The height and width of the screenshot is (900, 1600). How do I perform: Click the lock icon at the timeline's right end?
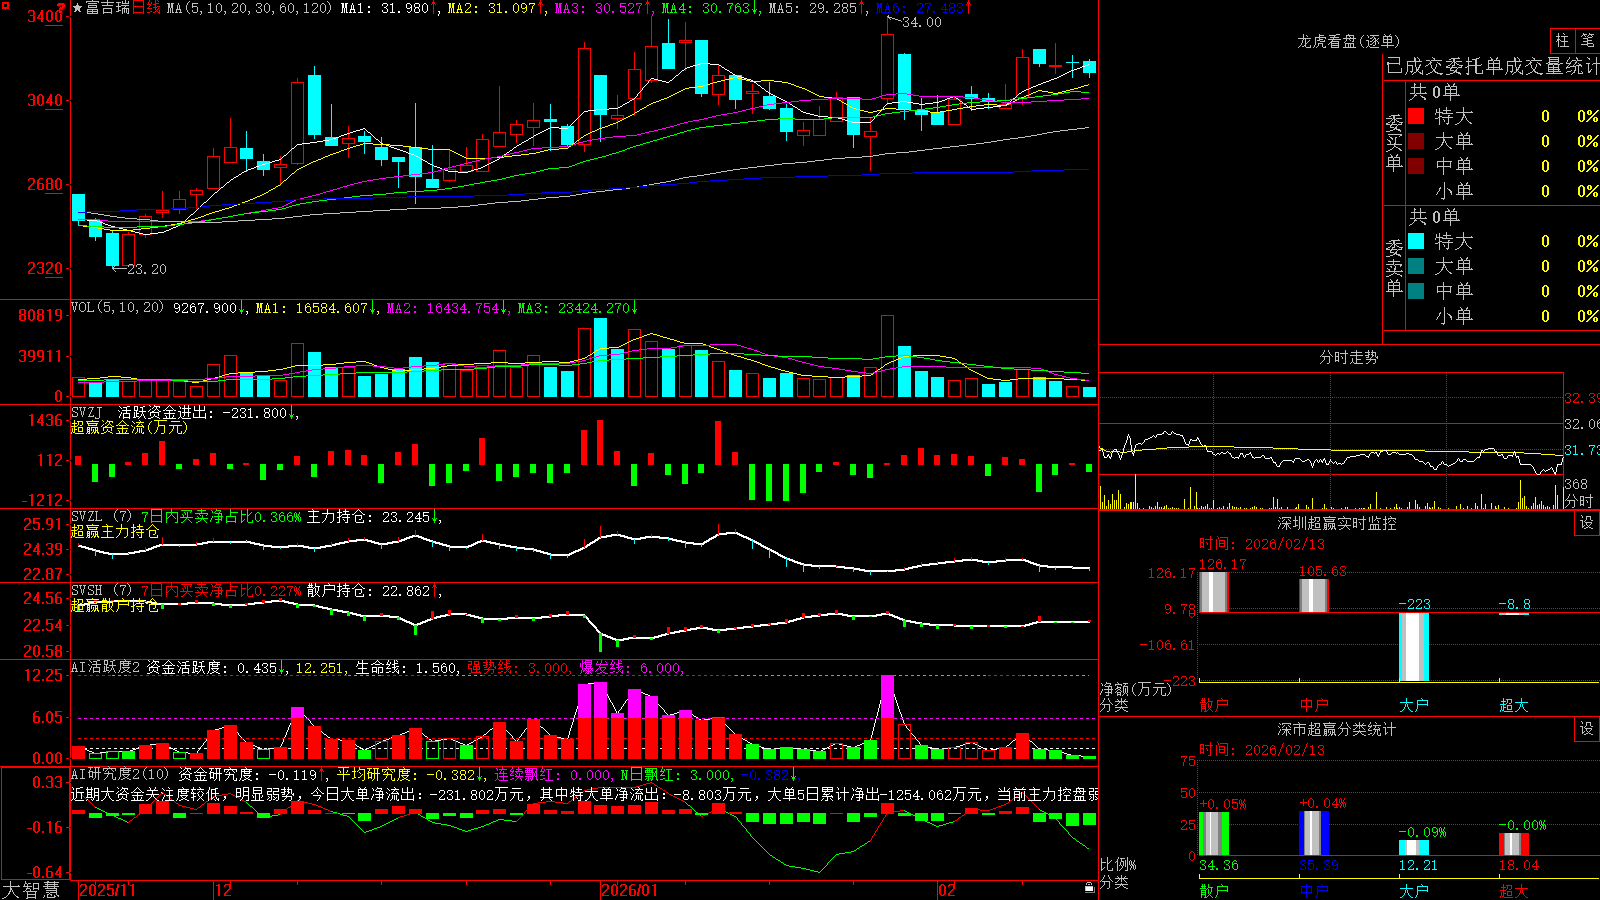coord(1090,888)
